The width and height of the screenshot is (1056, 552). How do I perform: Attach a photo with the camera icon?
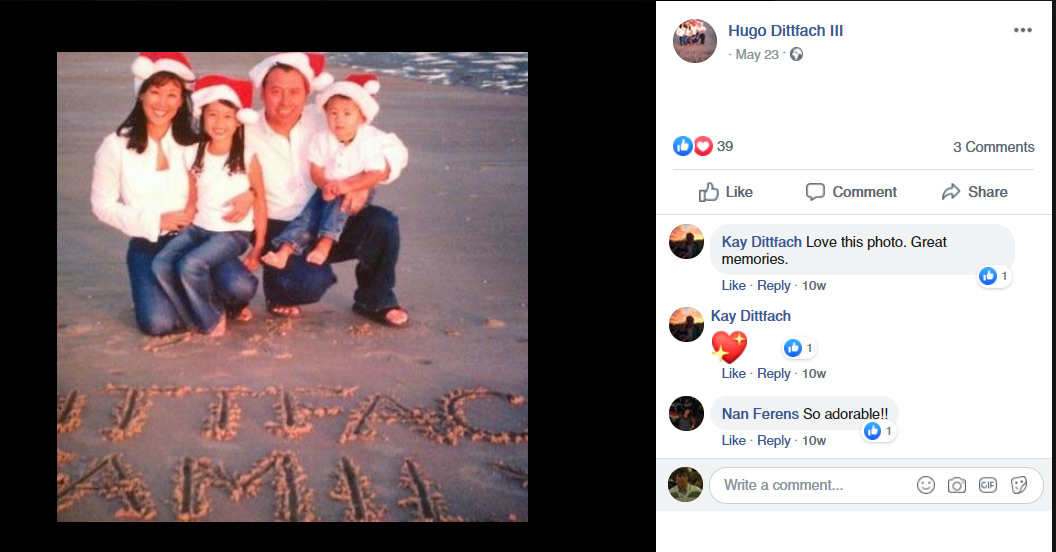pos(957,485)
